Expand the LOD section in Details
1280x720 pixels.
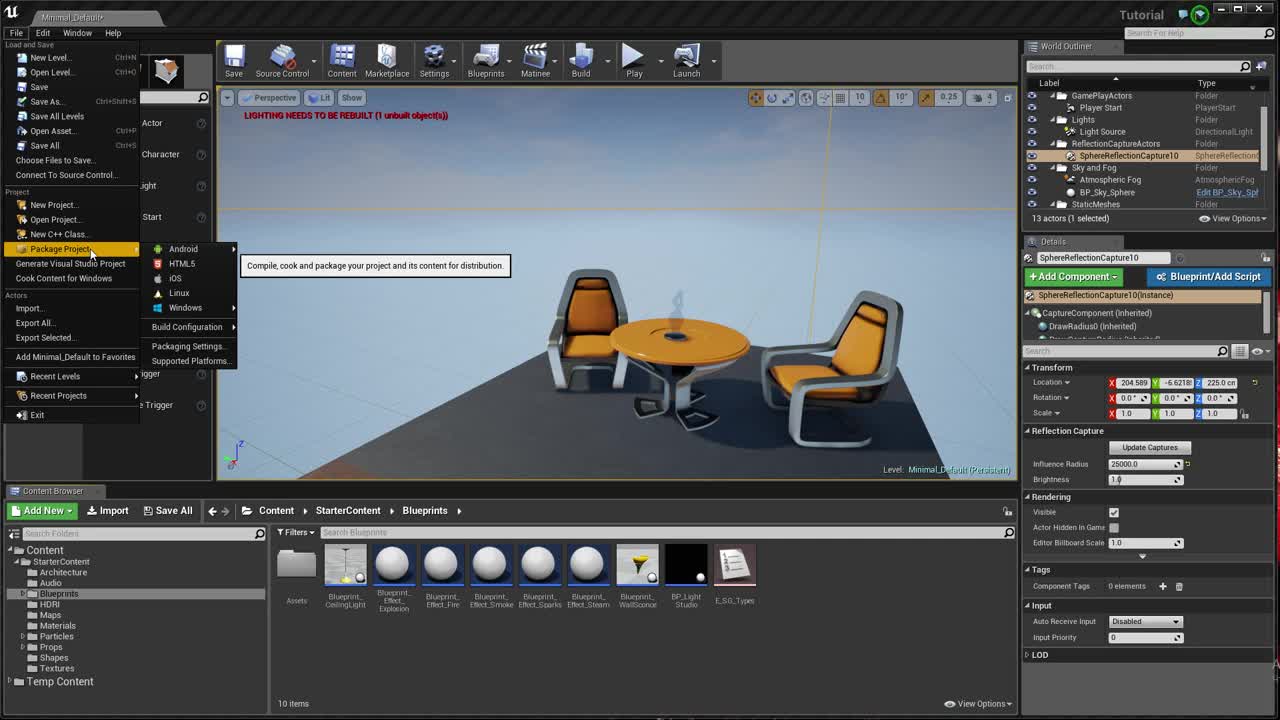click(1027, 655)
